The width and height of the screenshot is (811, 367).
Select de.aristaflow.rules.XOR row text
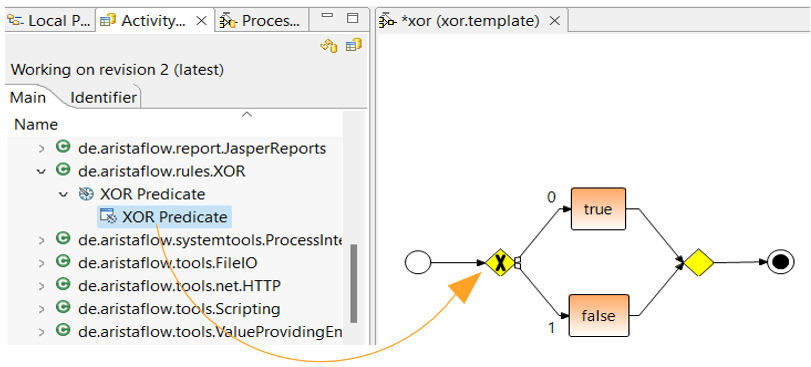[x=161, y=172]
